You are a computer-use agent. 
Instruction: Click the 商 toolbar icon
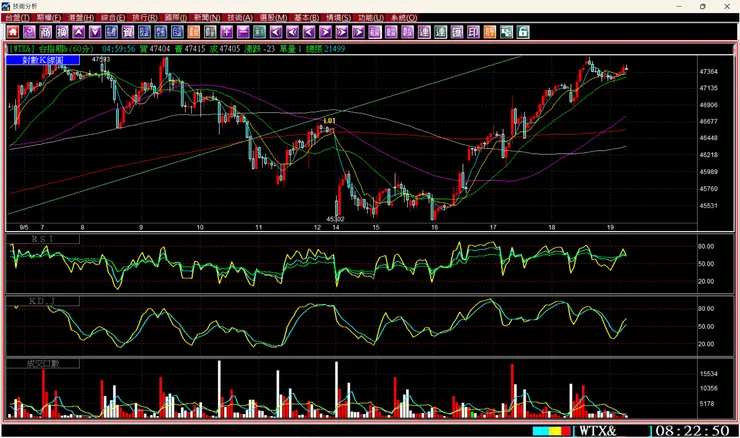pos(46,32)
